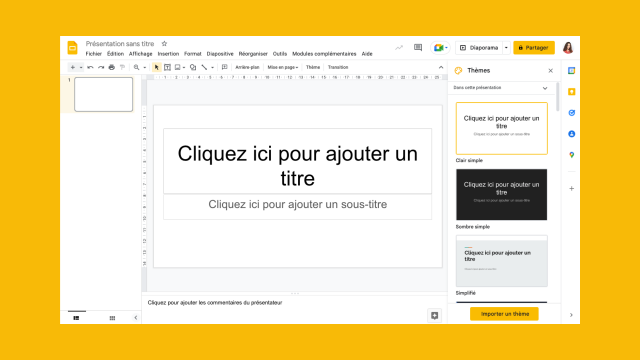Open Google Calendar in the side panel
Viewport: 640px width, 360px height.
coord(571,71)
